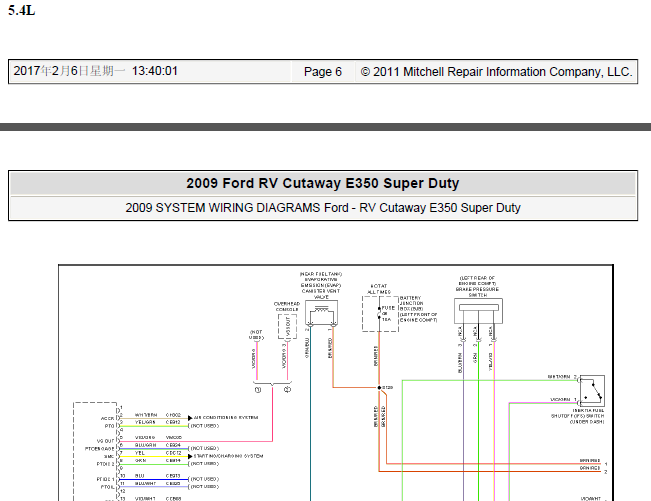Click the EVAP canister vent valve symbol
Viewport: 651px width, 501px height.
click(x=321, y=314)
